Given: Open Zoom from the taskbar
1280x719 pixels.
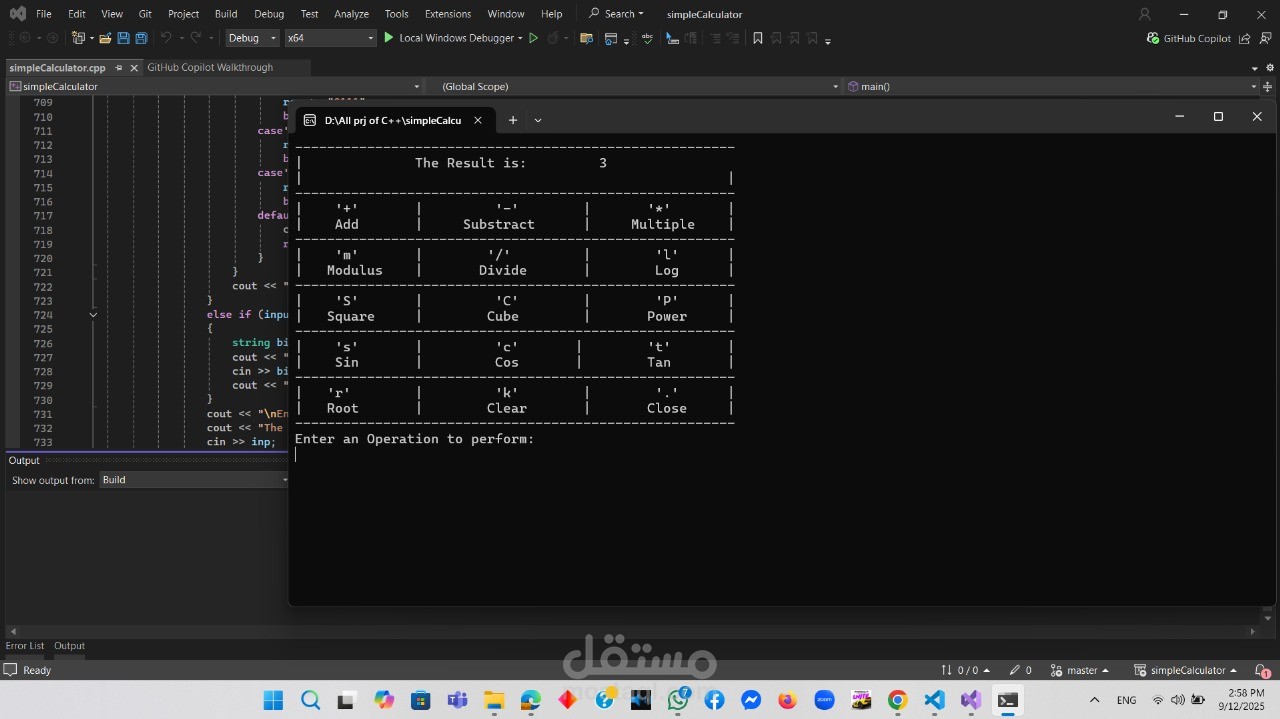Looking at the screenshot, I should (824, 700).
